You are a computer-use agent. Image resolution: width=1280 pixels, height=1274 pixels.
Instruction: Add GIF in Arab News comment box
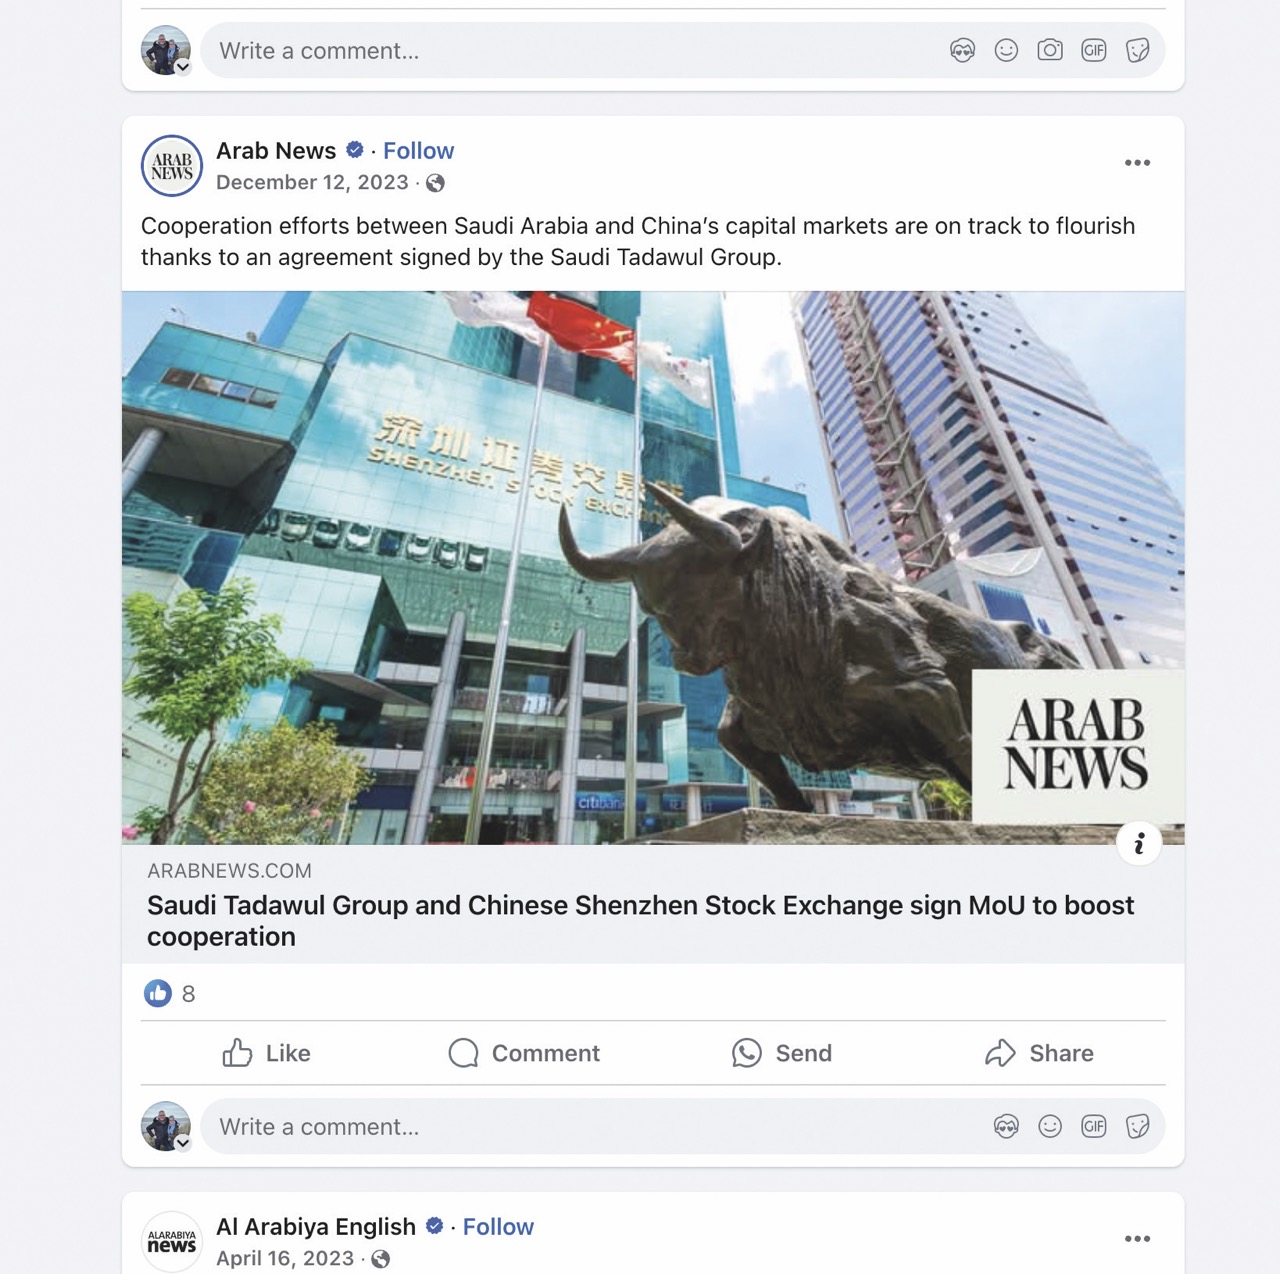click(1094, 1127)
